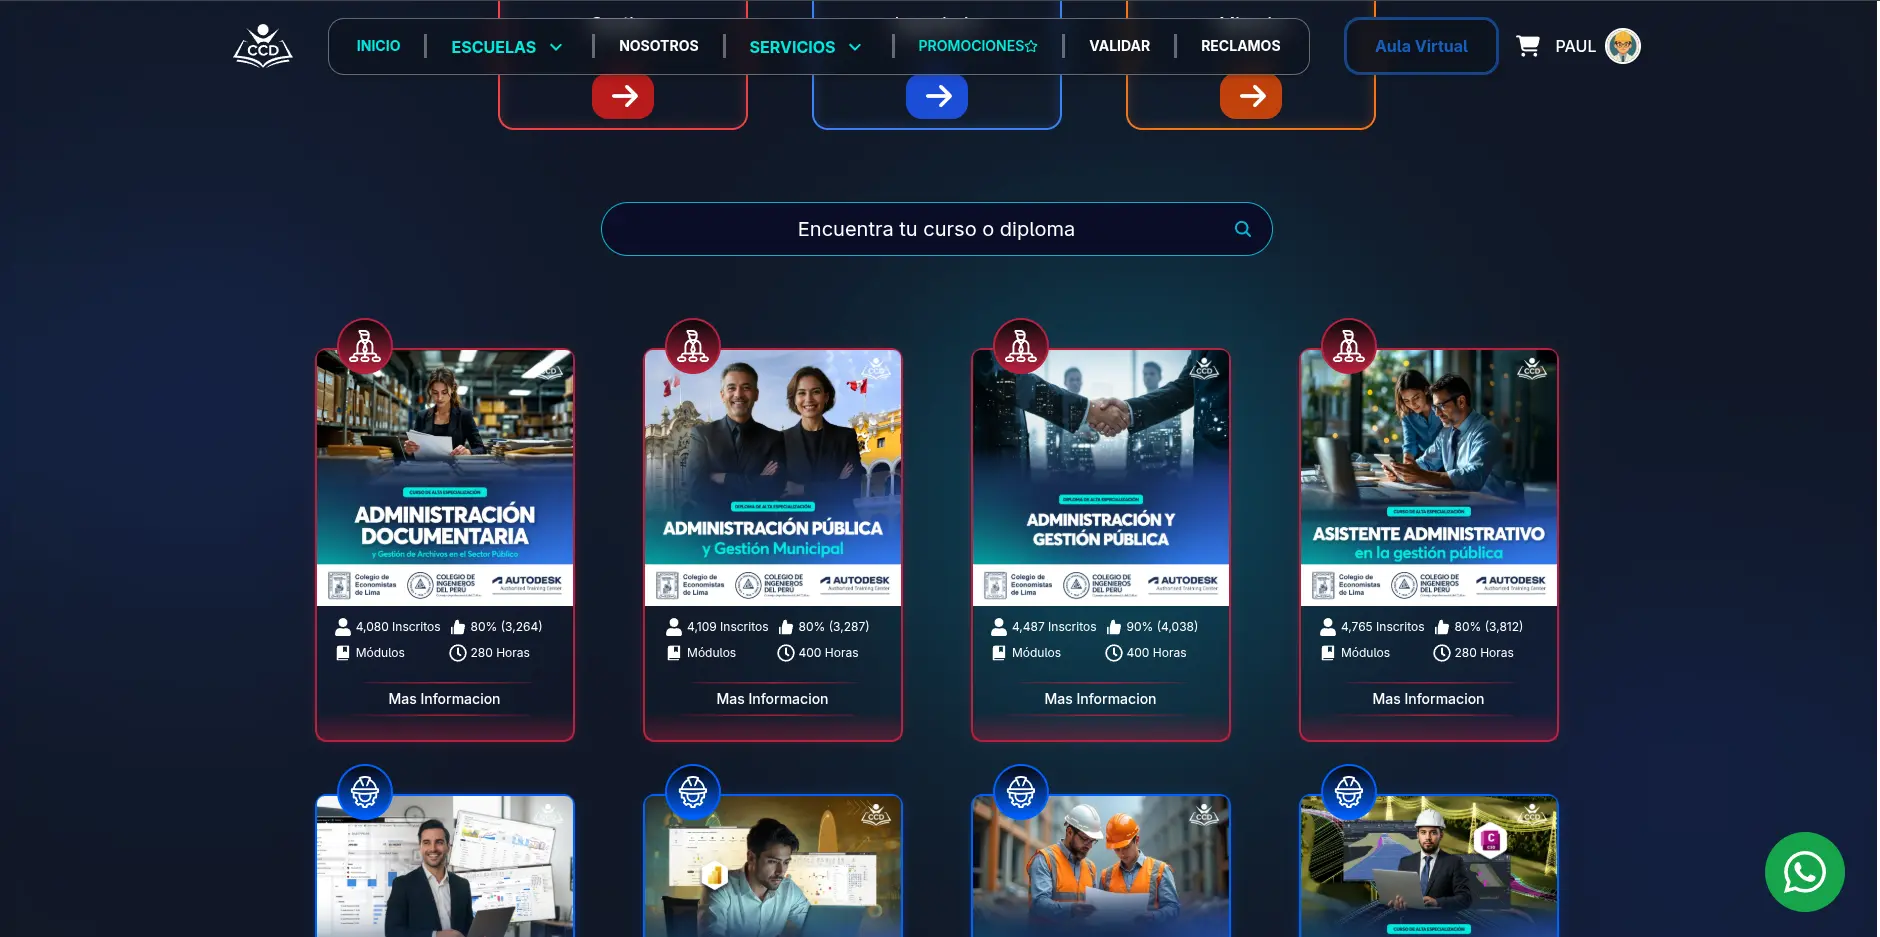This screenshot has height=937, width=1880.
Task: Click the orange arrow button
Action: (1251, 96)
